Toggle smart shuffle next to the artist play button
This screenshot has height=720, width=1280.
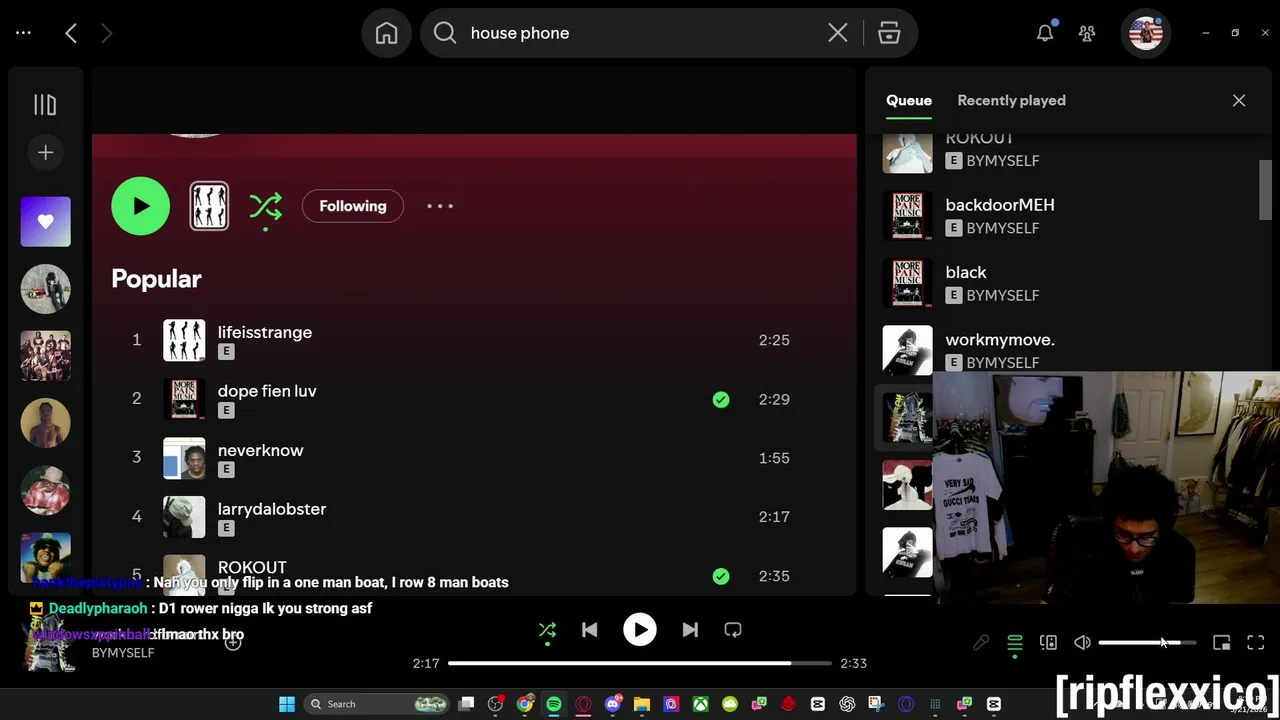(x=265, y=207)
